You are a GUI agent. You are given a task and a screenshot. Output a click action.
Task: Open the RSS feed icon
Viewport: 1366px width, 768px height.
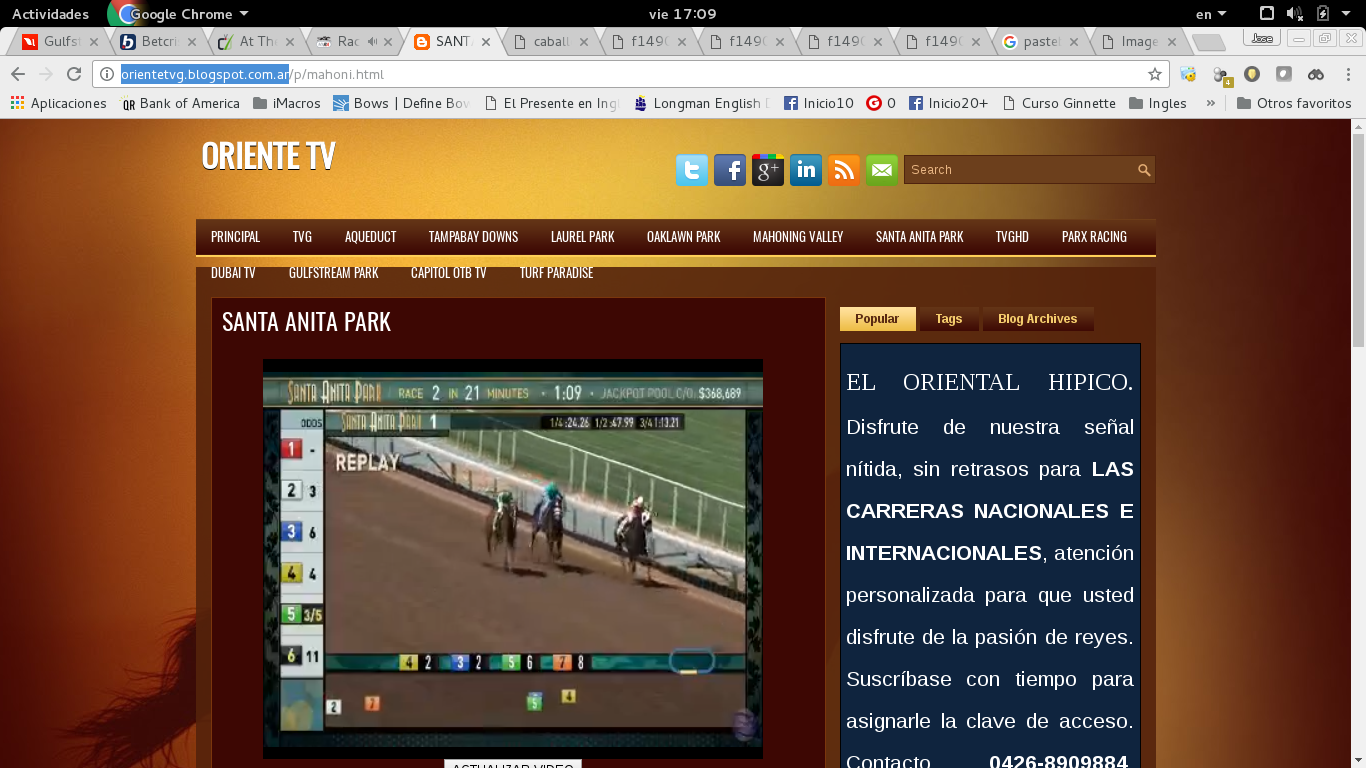844,170
